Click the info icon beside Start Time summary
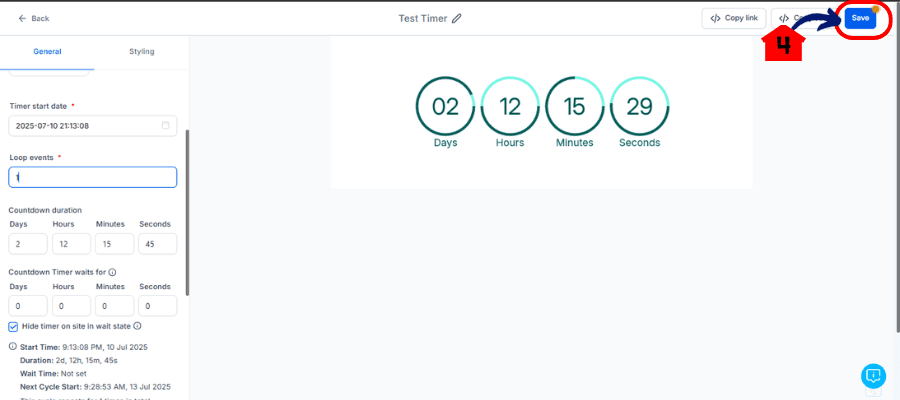The height and width of the screenshot is (400, 900). coord(13,347)
